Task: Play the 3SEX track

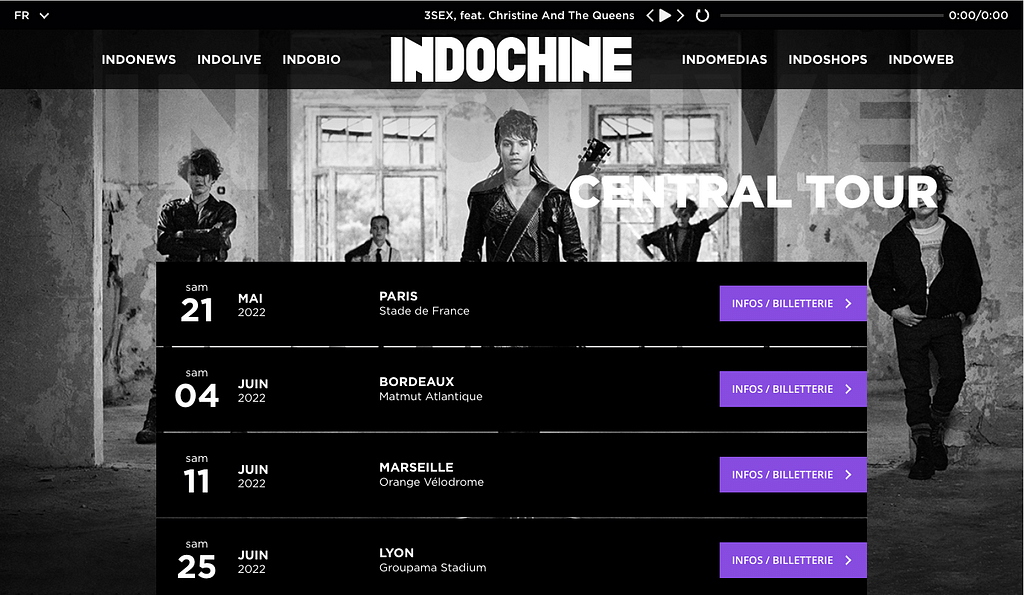Action: point(665,15)
